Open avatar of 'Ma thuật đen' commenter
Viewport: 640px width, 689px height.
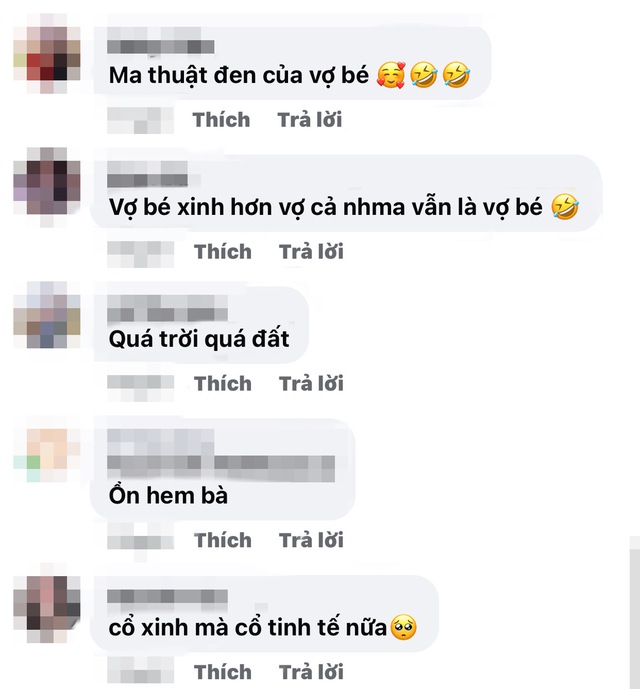coord(47,54)
